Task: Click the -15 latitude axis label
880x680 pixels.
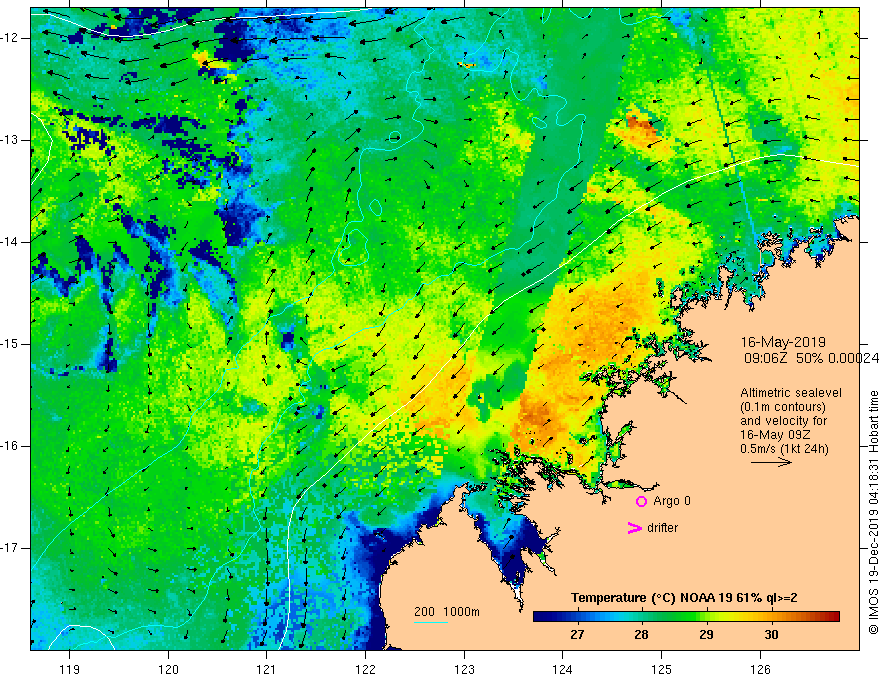Action: tap(10, 344)
